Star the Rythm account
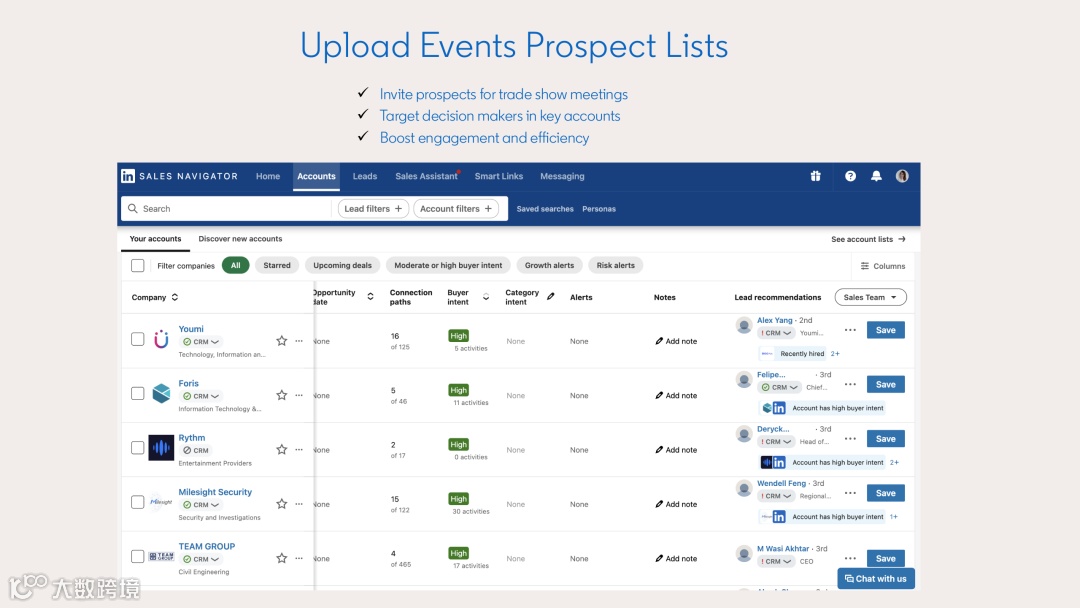 tap(282, 450)
